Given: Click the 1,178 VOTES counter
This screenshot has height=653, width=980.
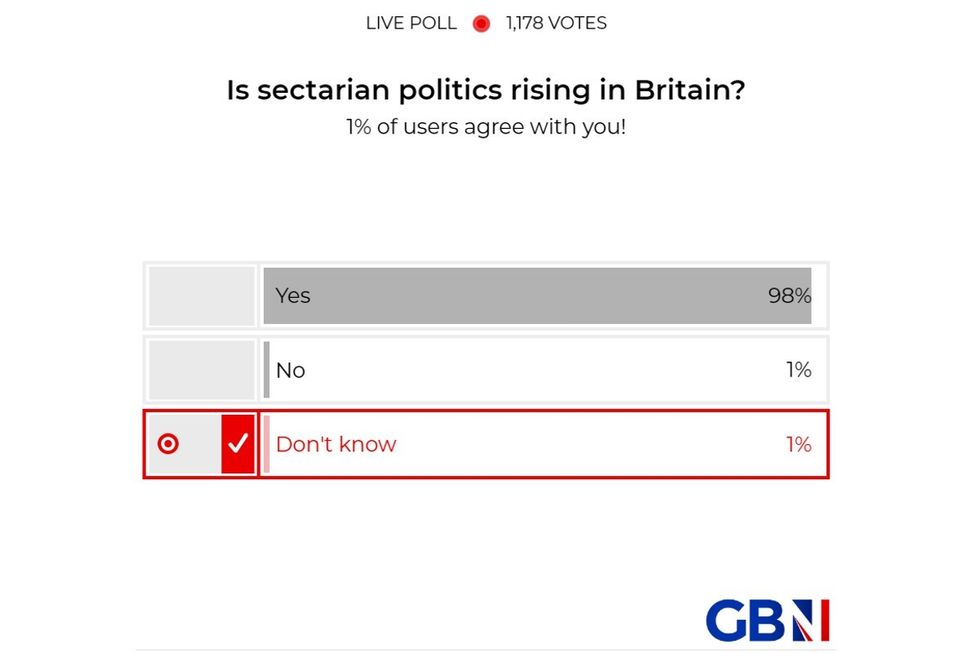Looking at the screenshot, I should click(554, 22).
